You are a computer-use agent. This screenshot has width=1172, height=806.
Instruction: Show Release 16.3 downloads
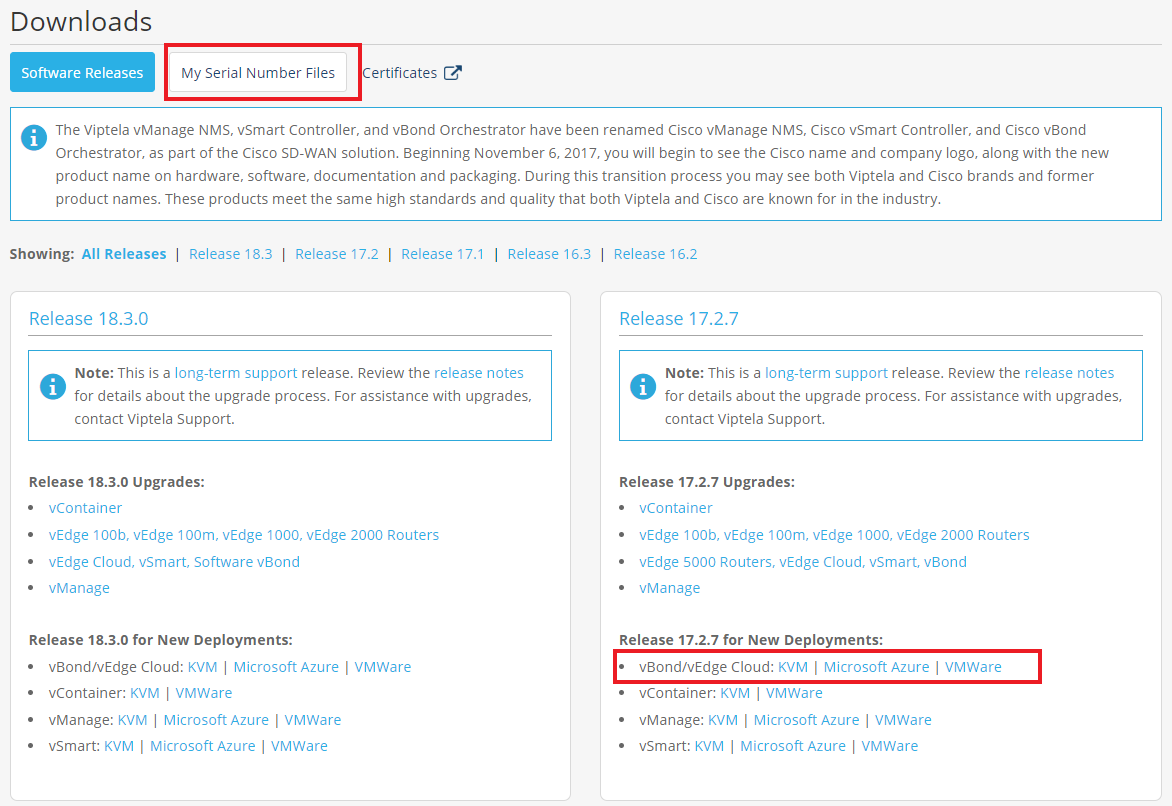coord(549,254)
